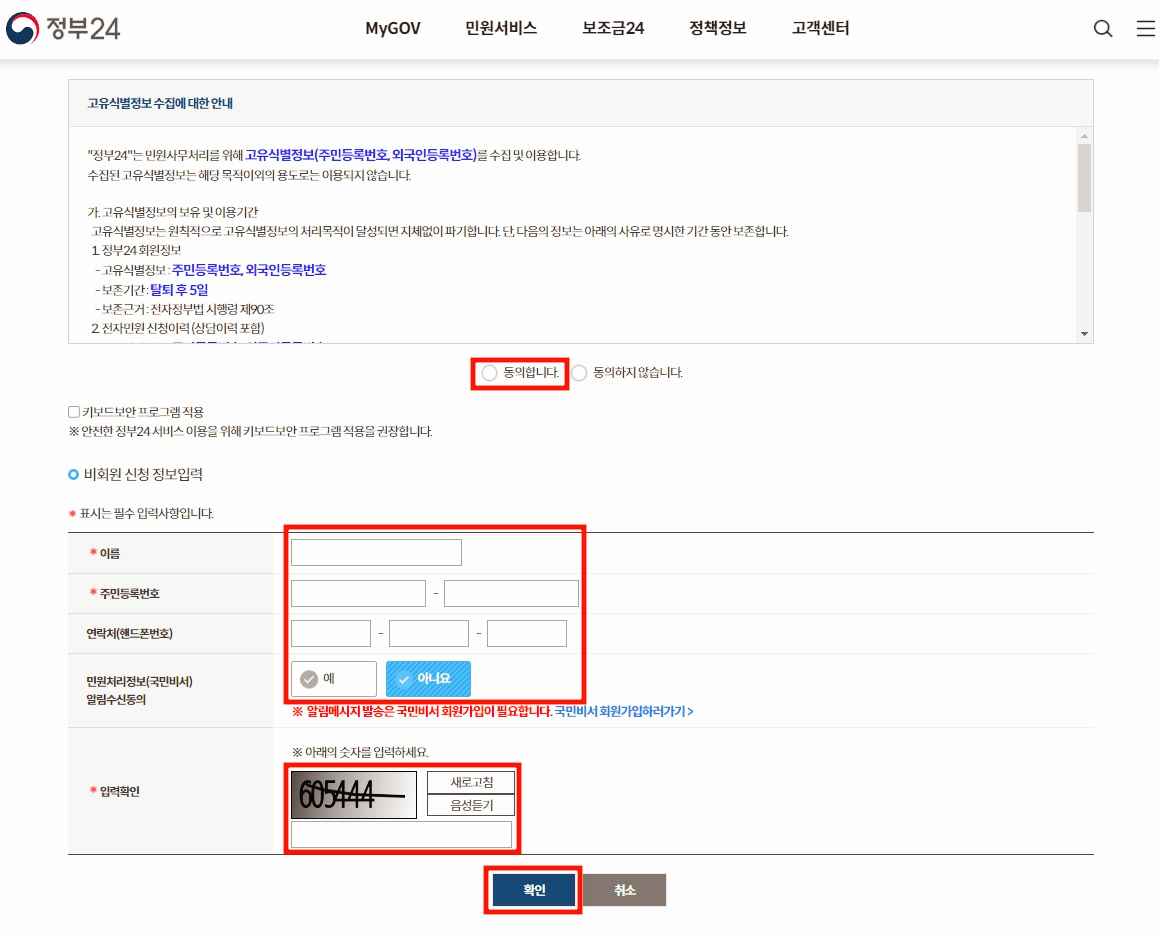The height and width of the screenshot is (932, 1159).
Task: Open the 보조금24 menu
Action: pos(611,29)
